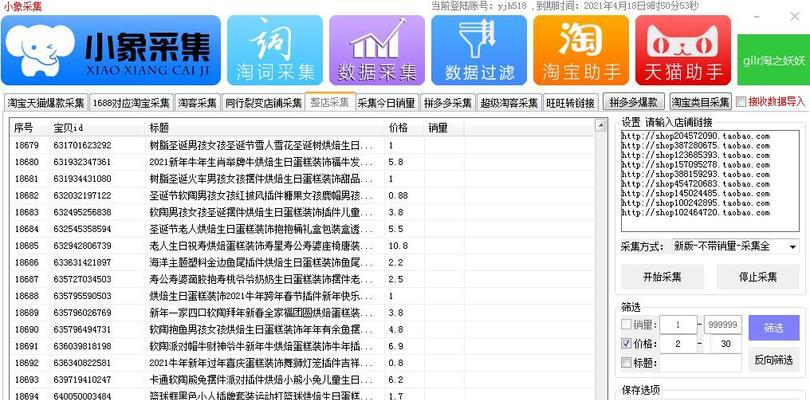Enable the 接收数据导入 checkbox
Viewport: 810px width, 400px height.
pyautogui.click(x=741, y=102)
